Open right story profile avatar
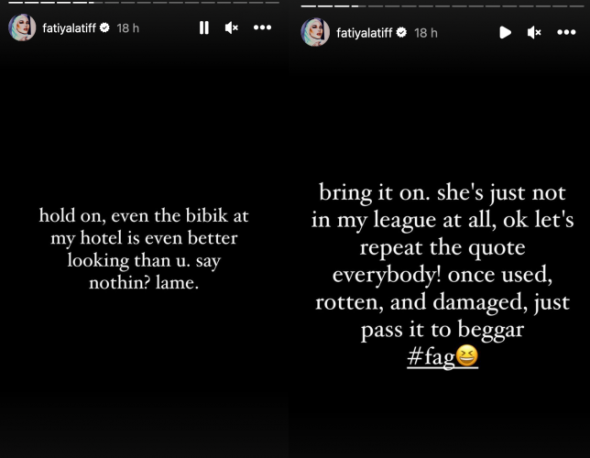The image size is (590, 458). [315, 32]
